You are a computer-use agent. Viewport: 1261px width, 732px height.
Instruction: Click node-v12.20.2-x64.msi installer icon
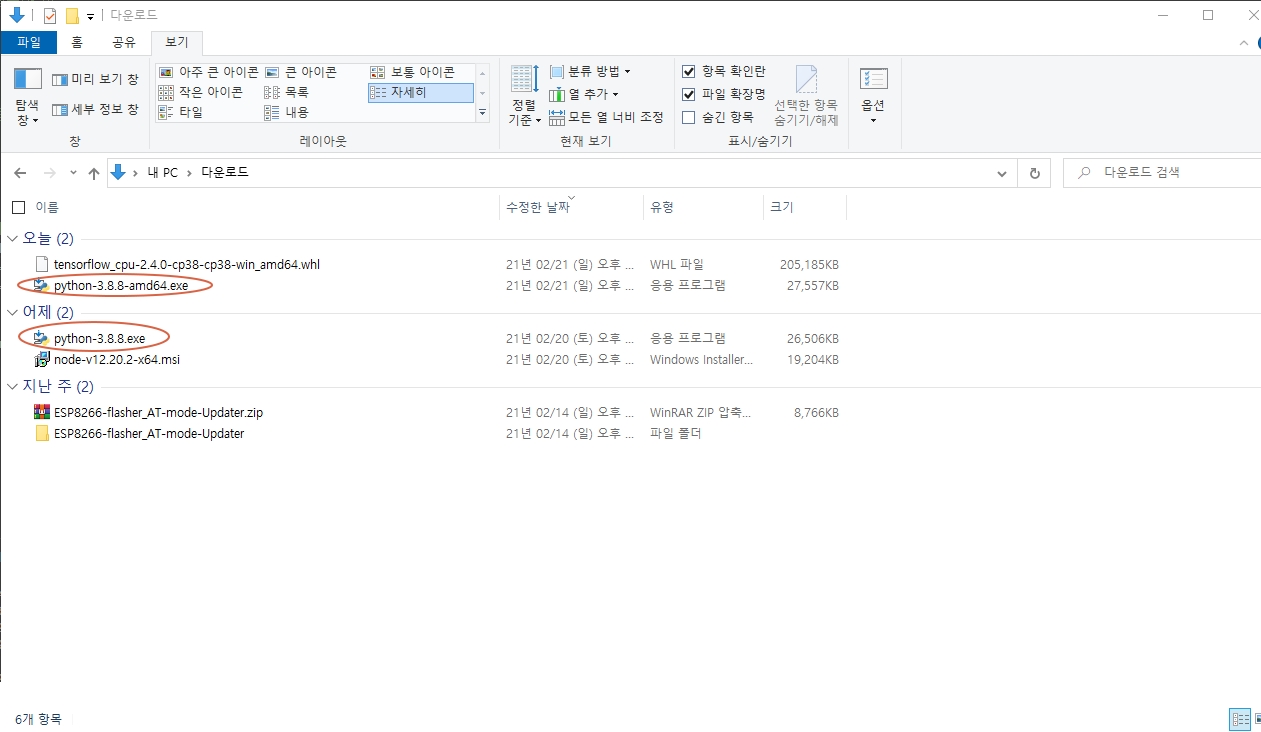(41, 360)
